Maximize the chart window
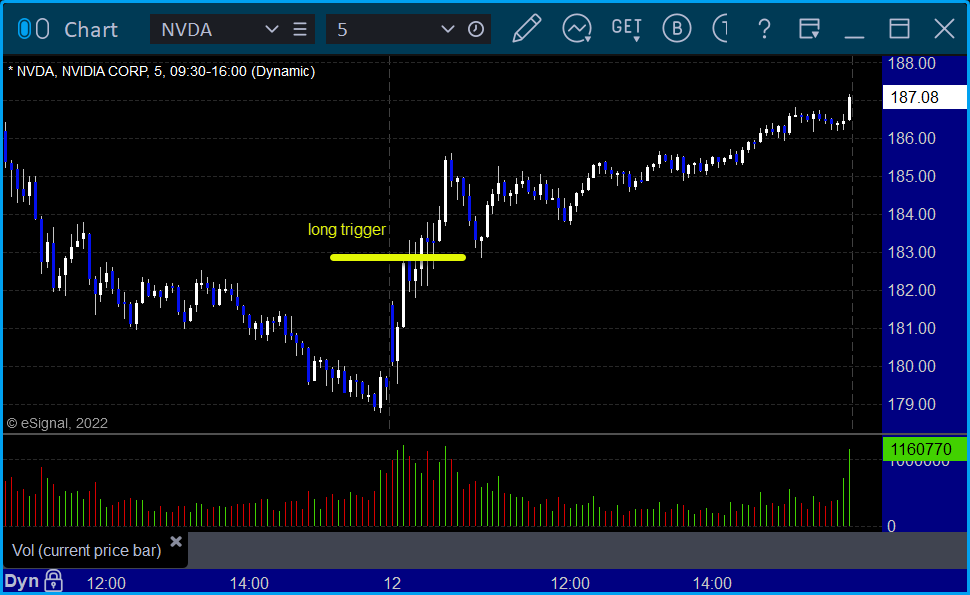Viewport: 970px width, 595px height. 899,29
